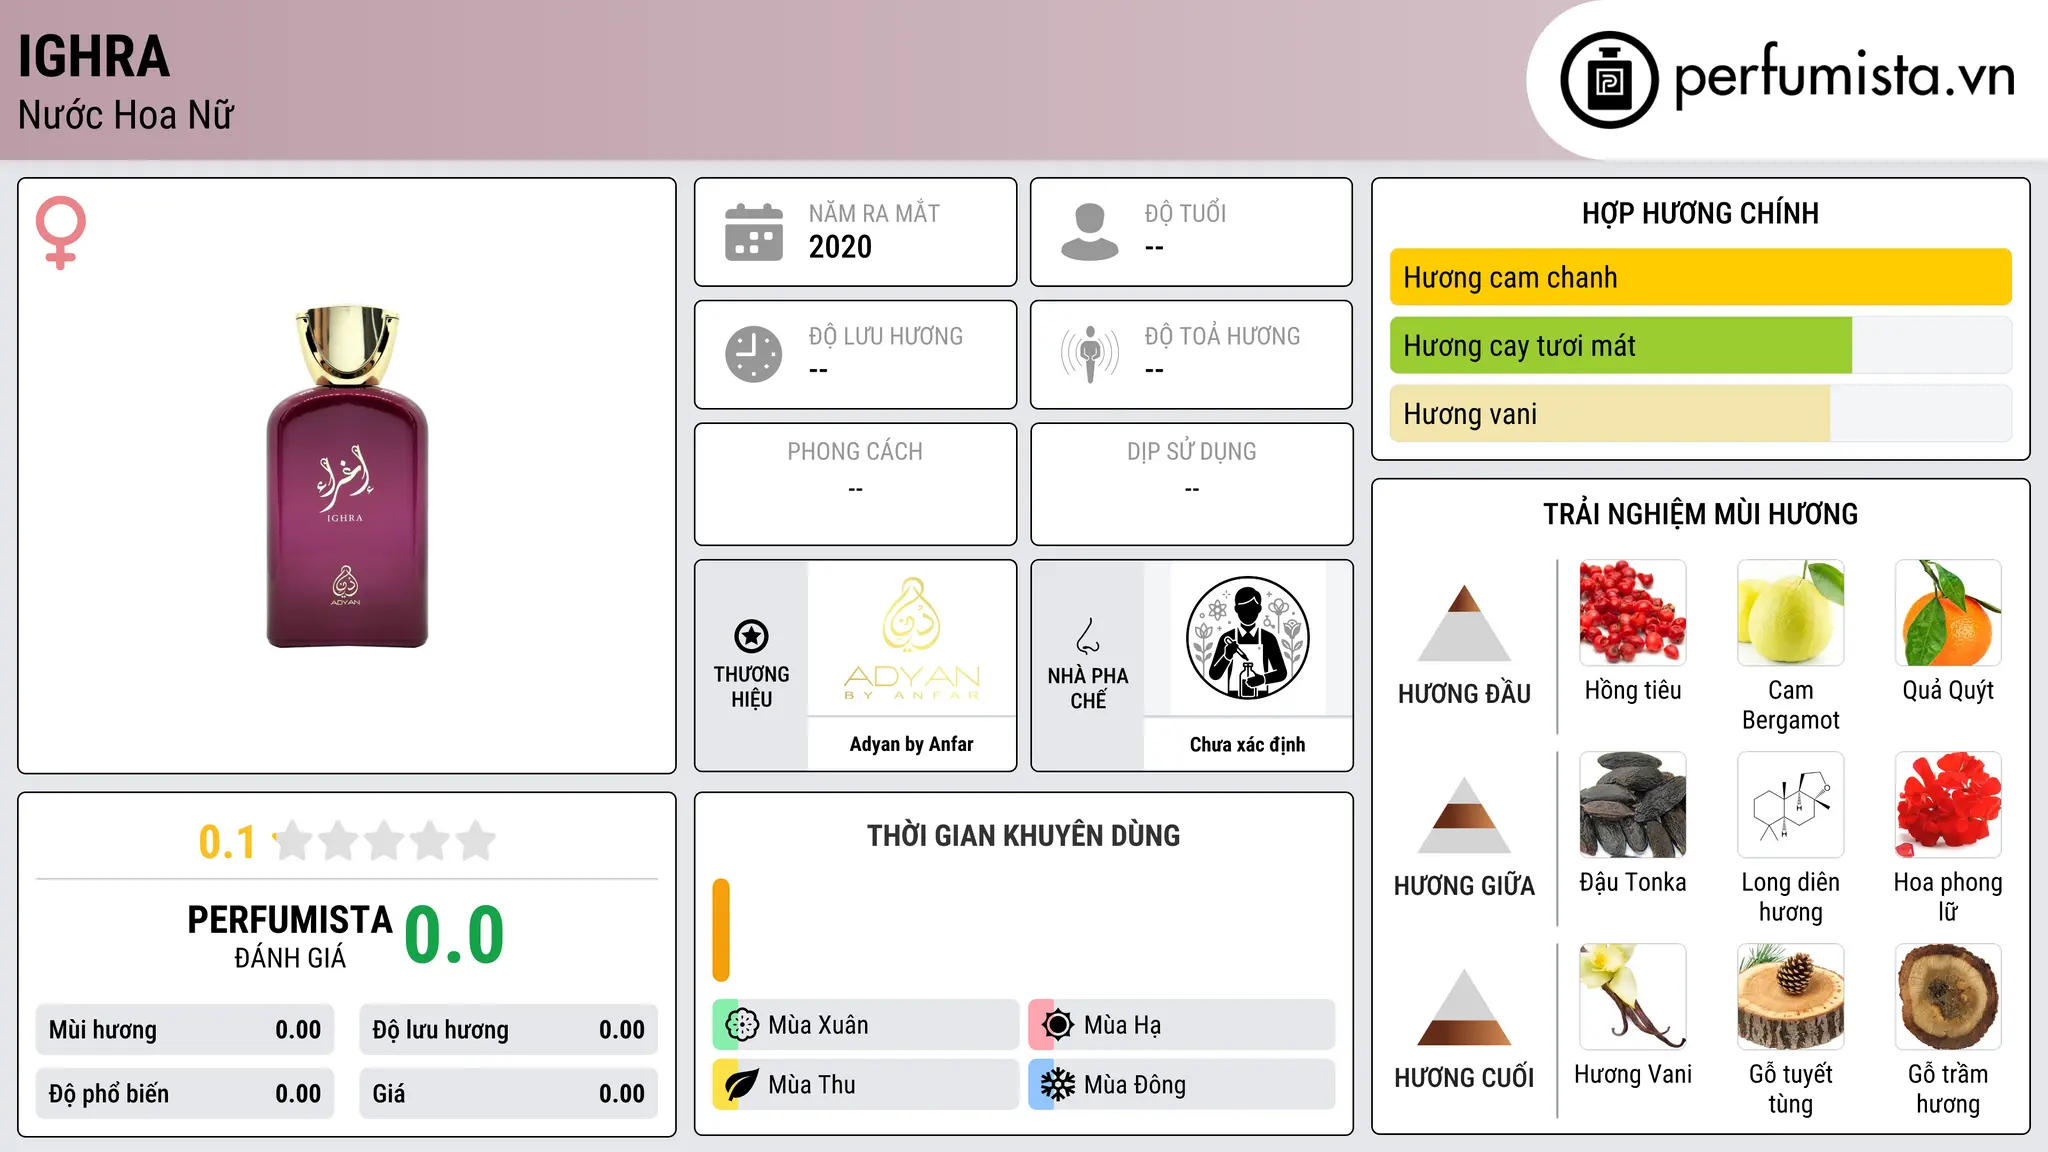Open the Quả Quýt note image
The width and height of the screenshot is (2048, 1152).
[x=1948, y=613]
